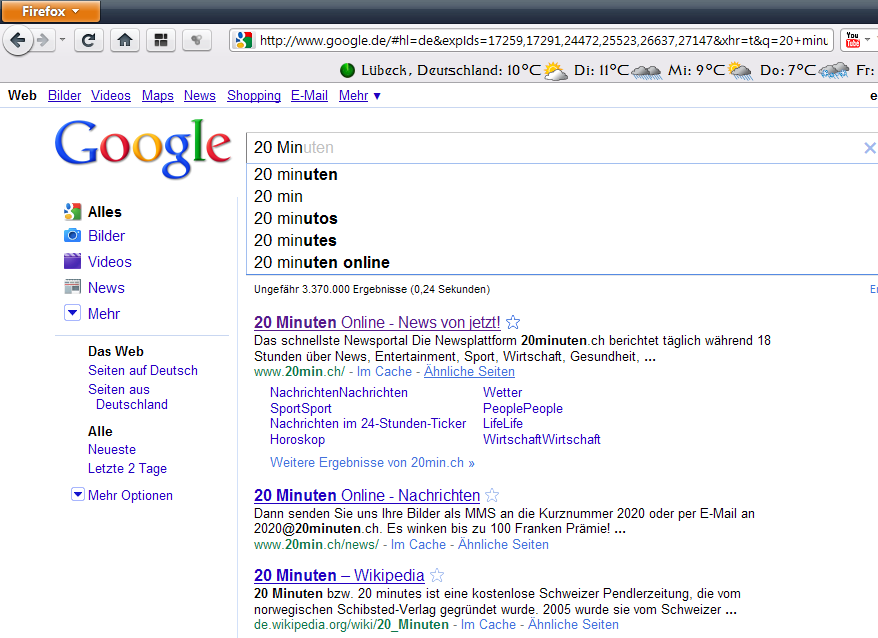
Task: Click the News newspaper icon in sidebar
Action: click(x=72, y=287)
